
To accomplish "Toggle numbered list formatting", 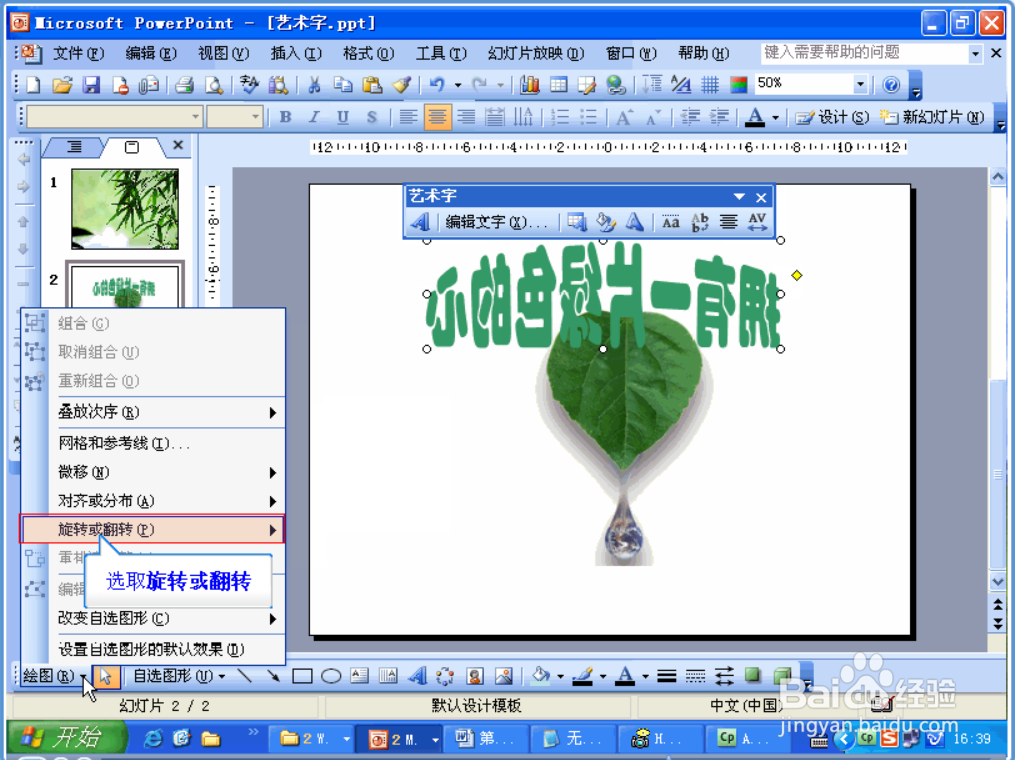I will pyautogui.click(x=560, y=117).
